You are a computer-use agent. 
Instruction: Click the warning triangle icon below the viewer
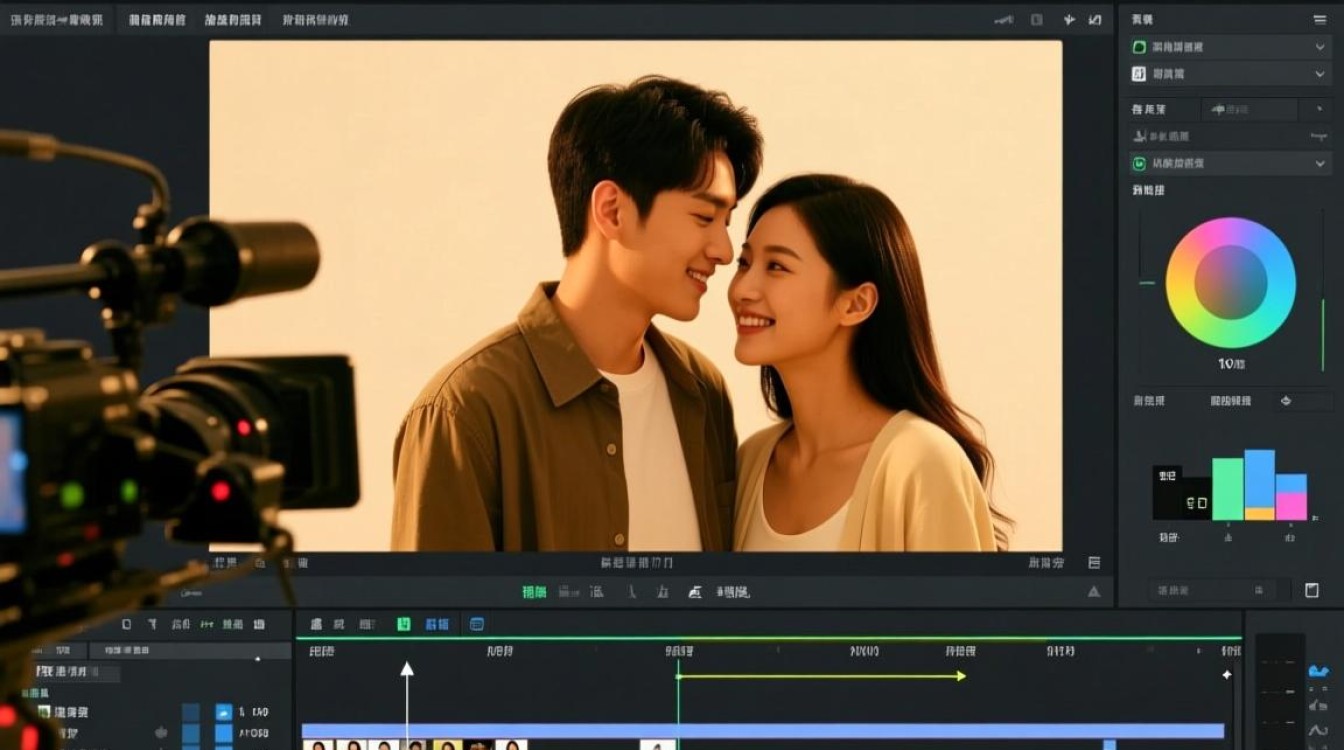[1093, 591]
